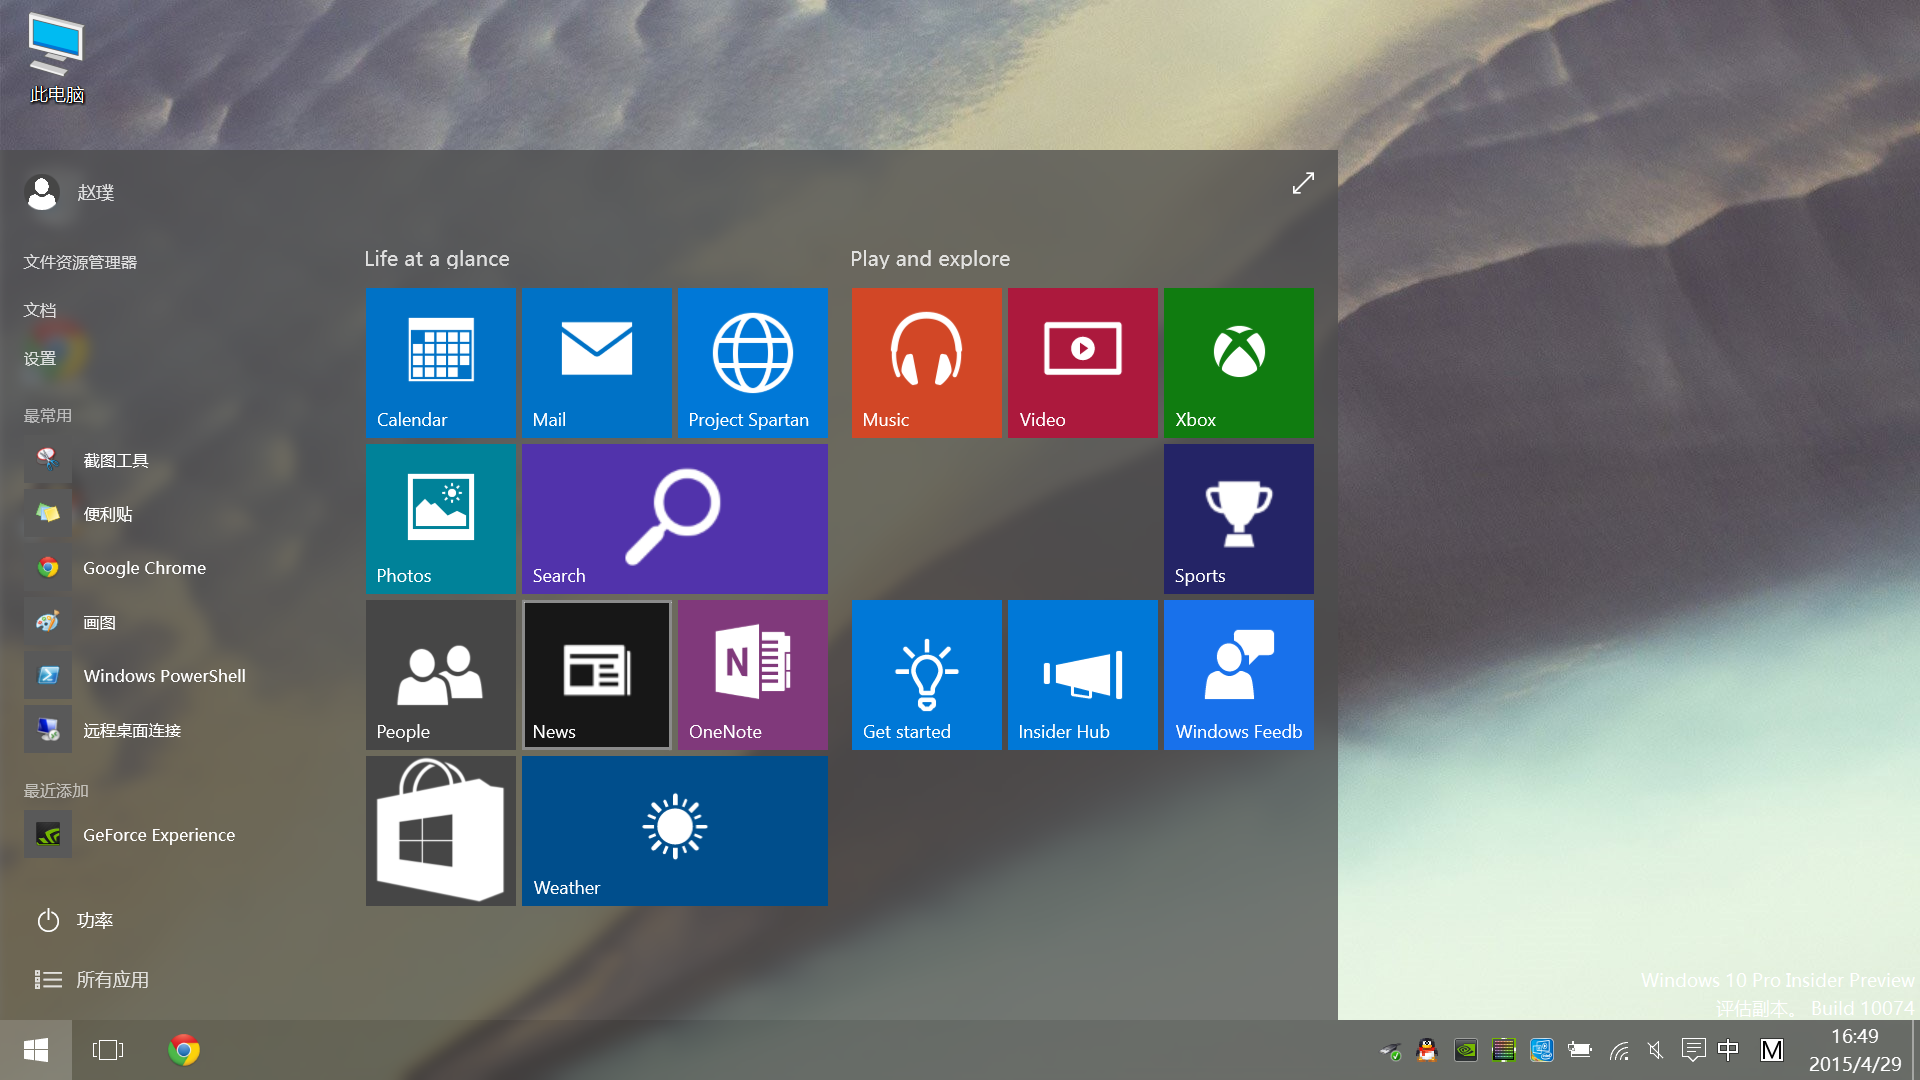Open the Xbox tile

[1238, 362]
